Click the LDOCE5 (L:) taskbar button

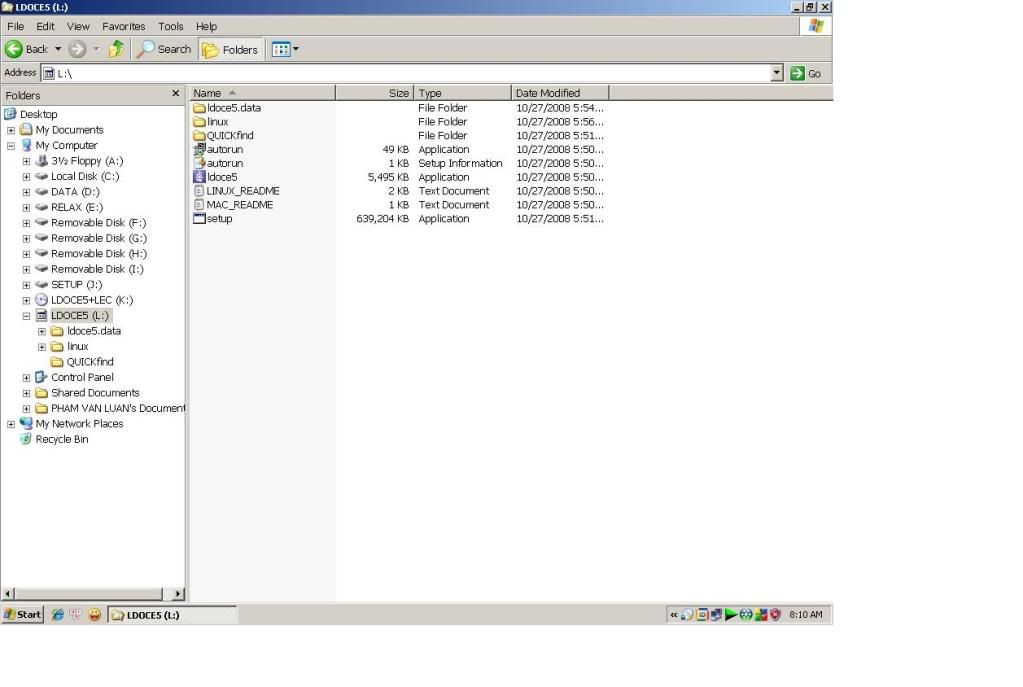point(172,615)
